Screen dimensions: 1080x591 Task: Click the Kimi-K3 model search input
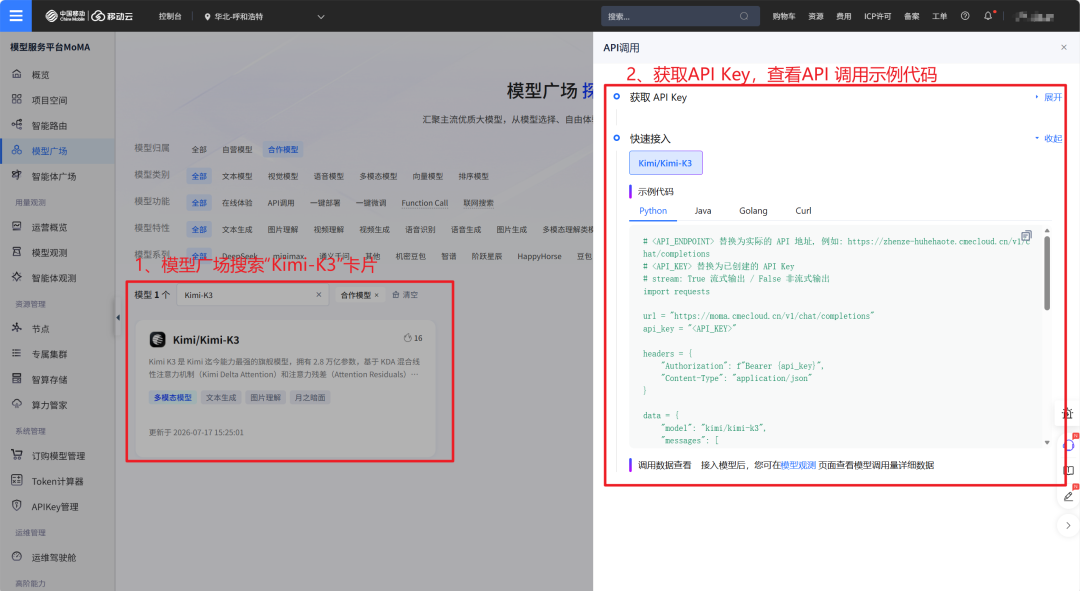[252, 295]
